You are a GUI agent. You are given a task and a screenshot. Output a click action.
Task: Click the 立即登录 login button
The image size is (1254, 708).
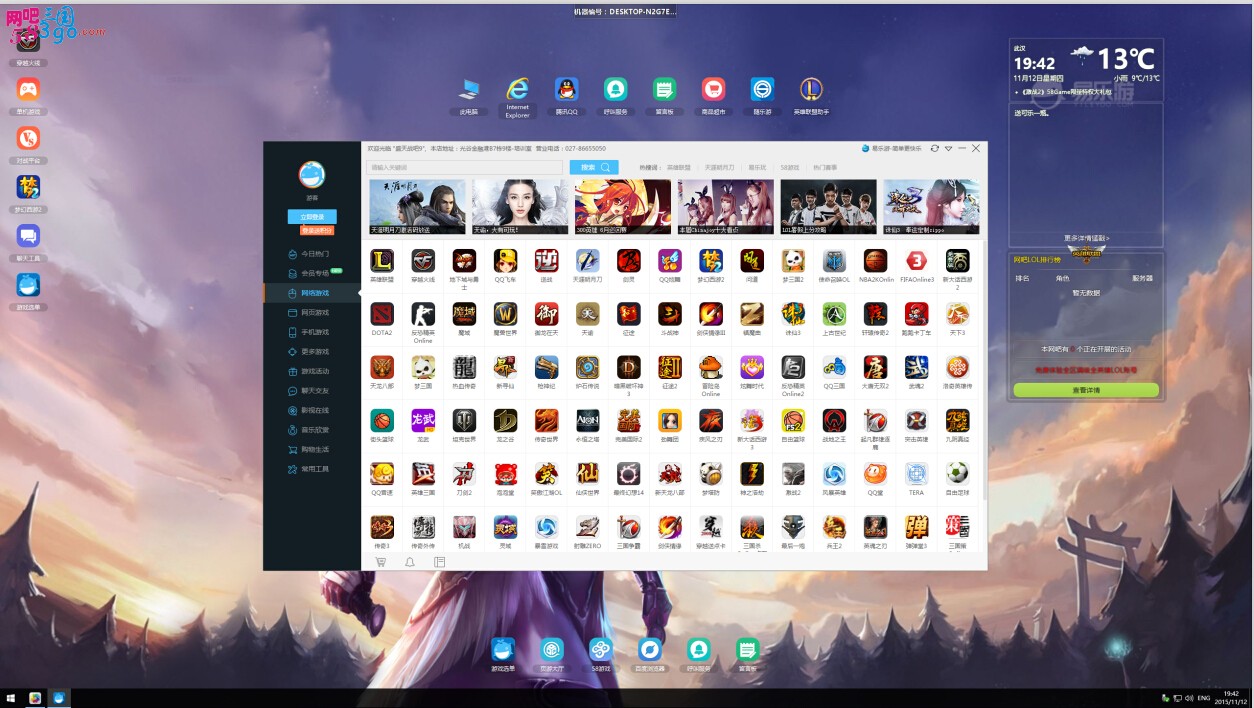[x=312, y=216]
